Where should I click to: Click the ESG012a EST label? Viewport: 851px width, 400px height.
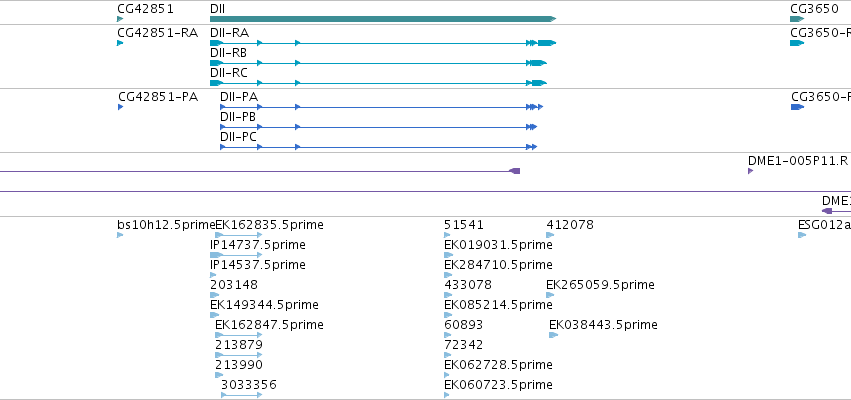pyautogui.click(x=824, y=225)
